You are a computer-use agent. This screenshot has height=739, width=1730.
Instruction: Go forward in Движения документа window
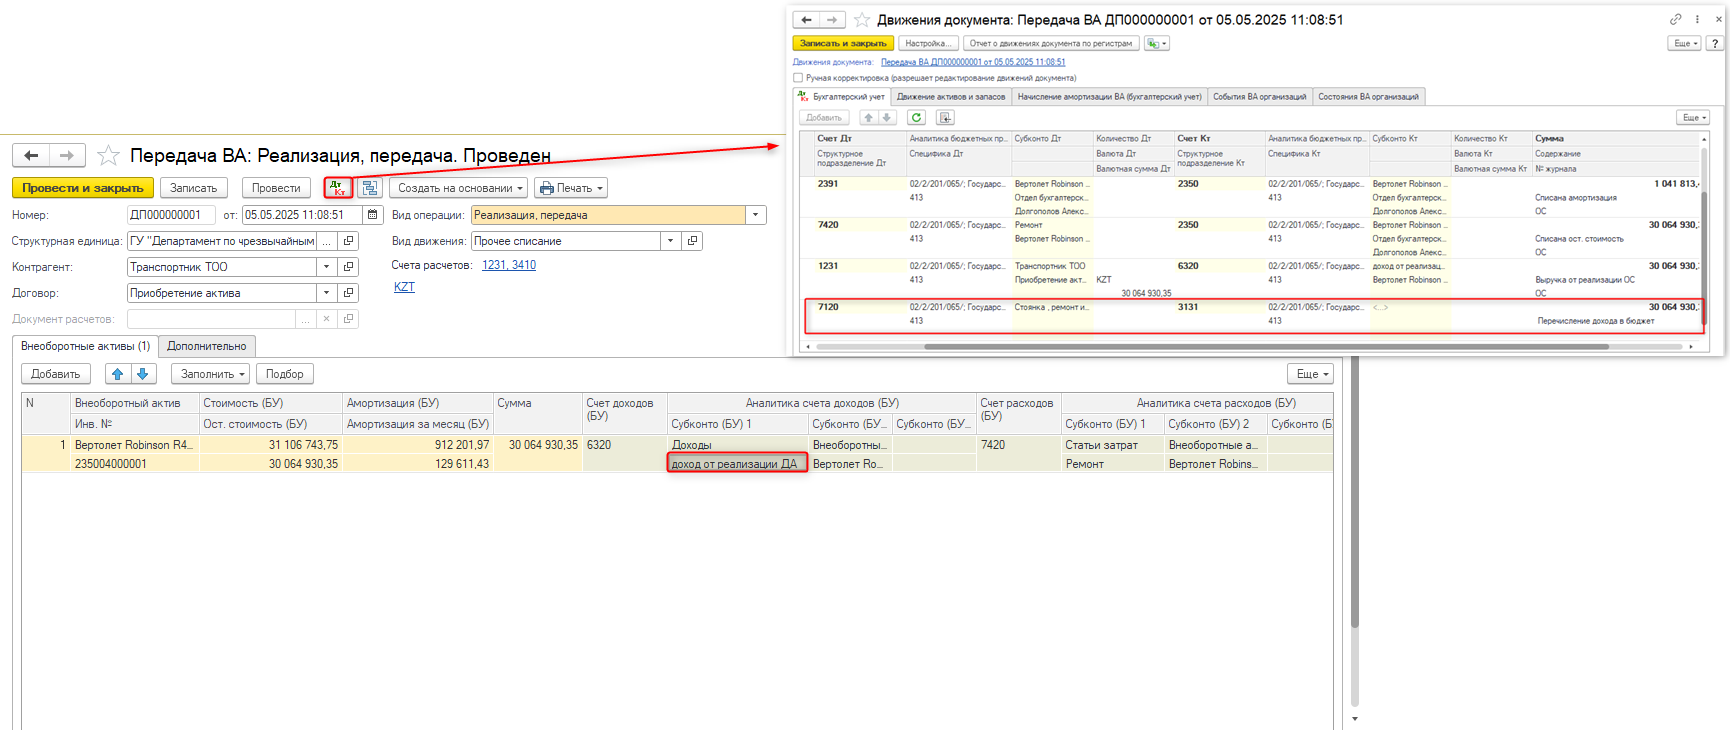[832, 20]
